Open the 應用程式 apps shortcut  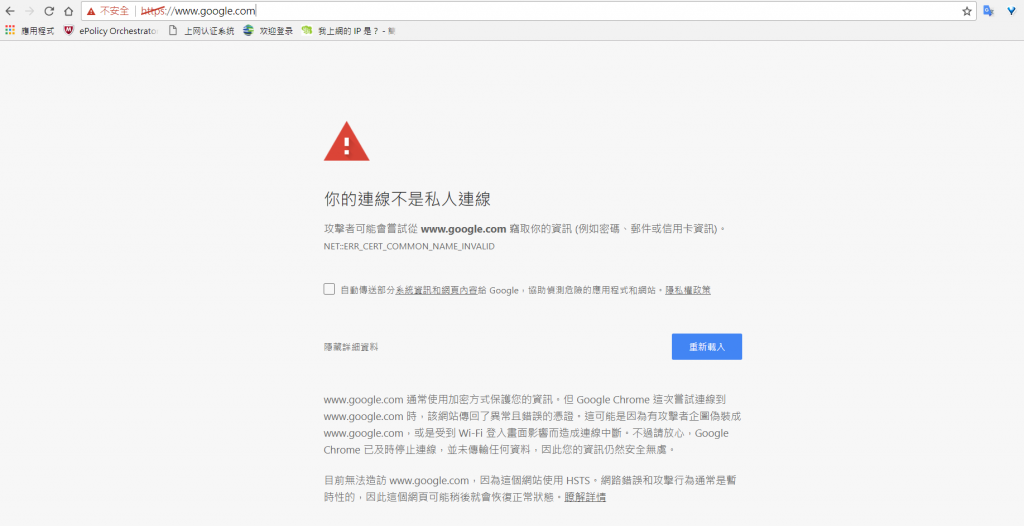coord(30,31)
